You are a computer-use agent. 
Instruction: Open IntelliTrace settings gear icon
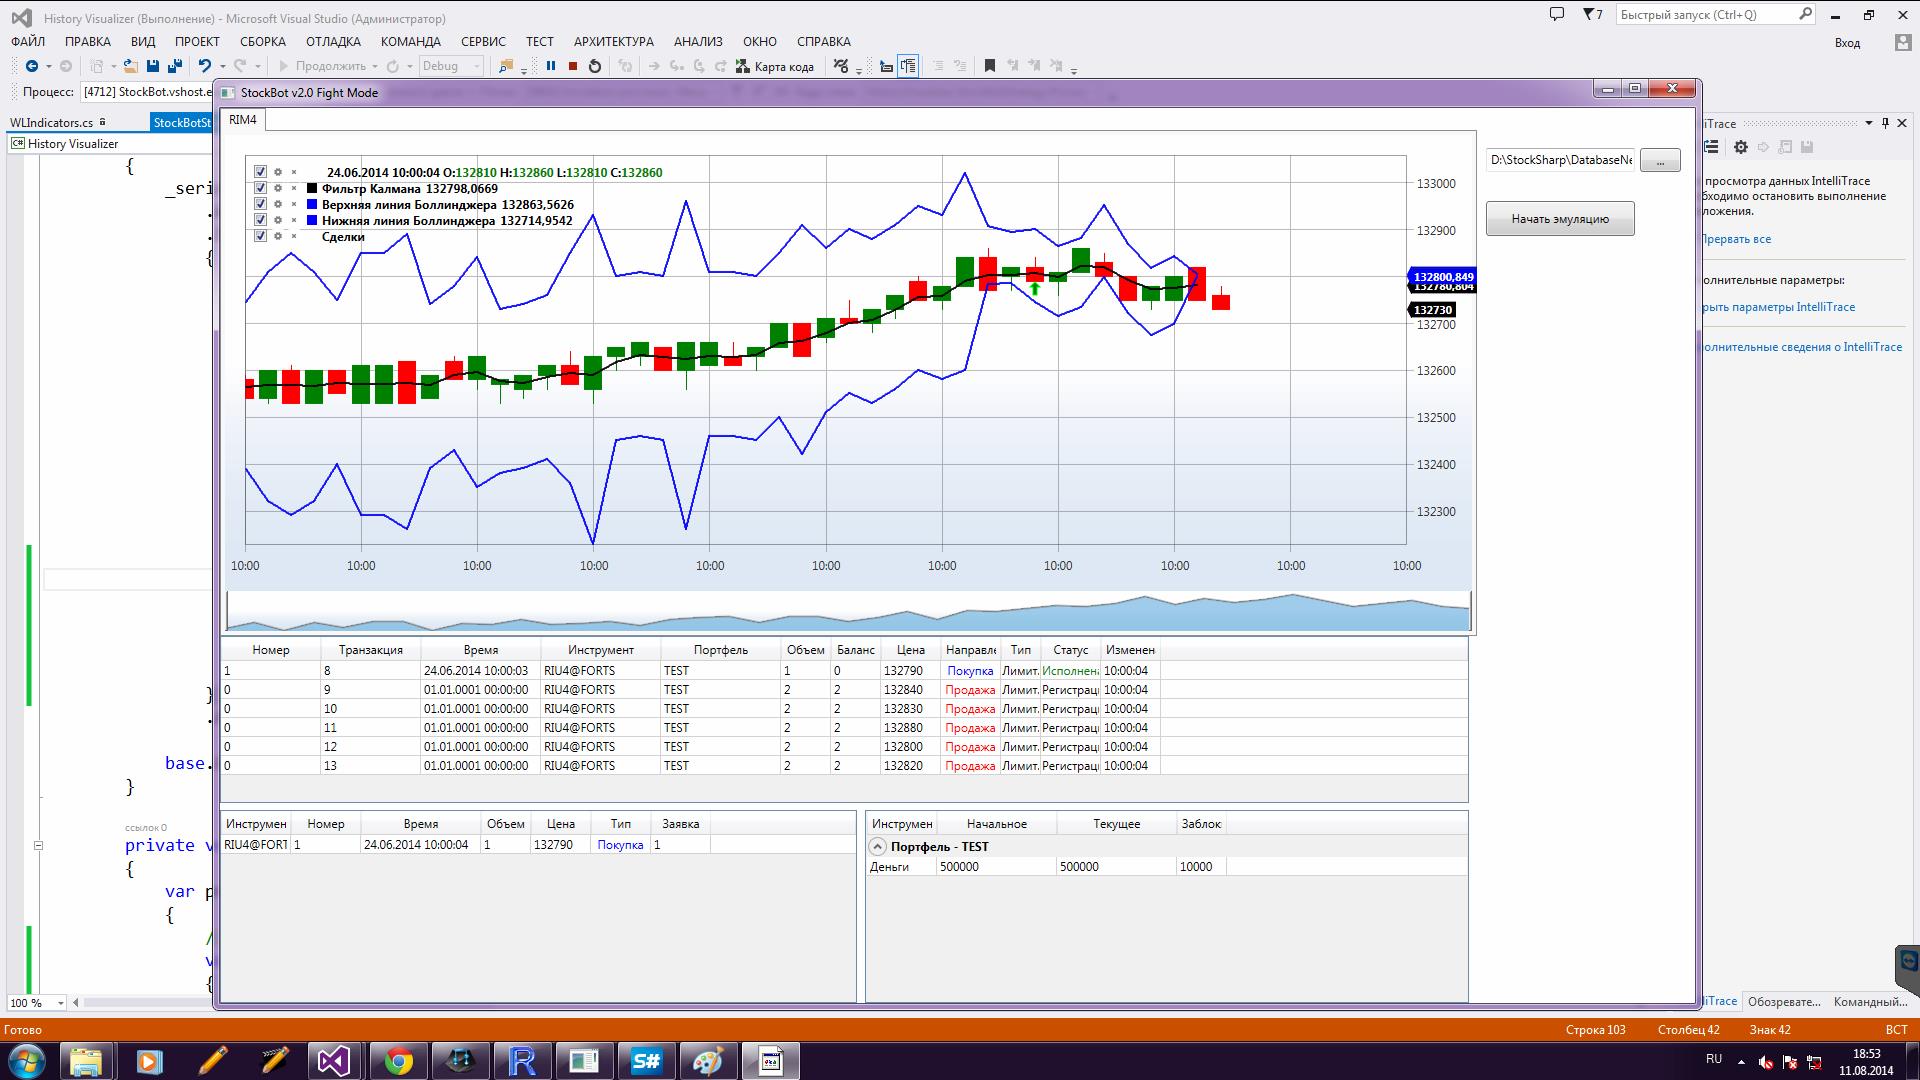[x=1741, y=147]
